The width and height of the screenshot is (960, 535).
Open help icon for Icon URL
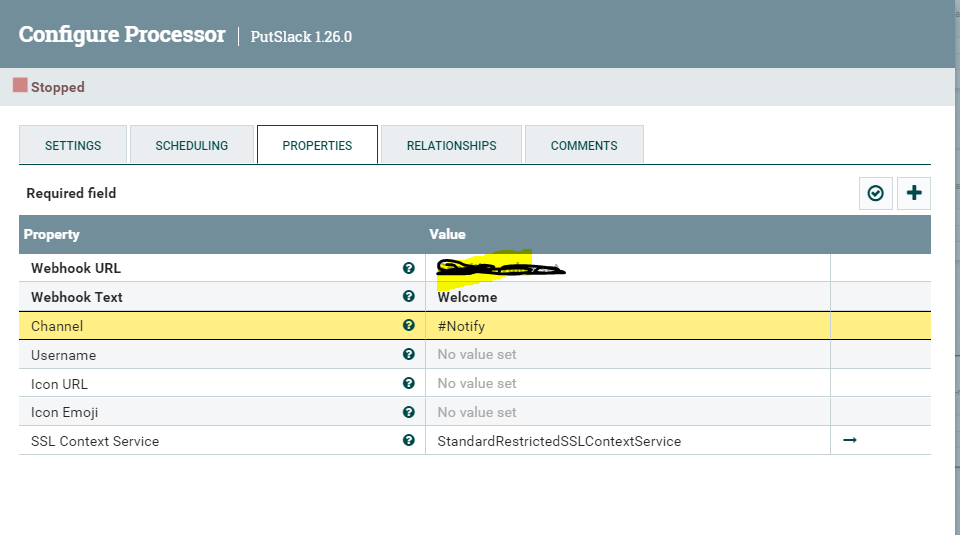pos(408,383)
